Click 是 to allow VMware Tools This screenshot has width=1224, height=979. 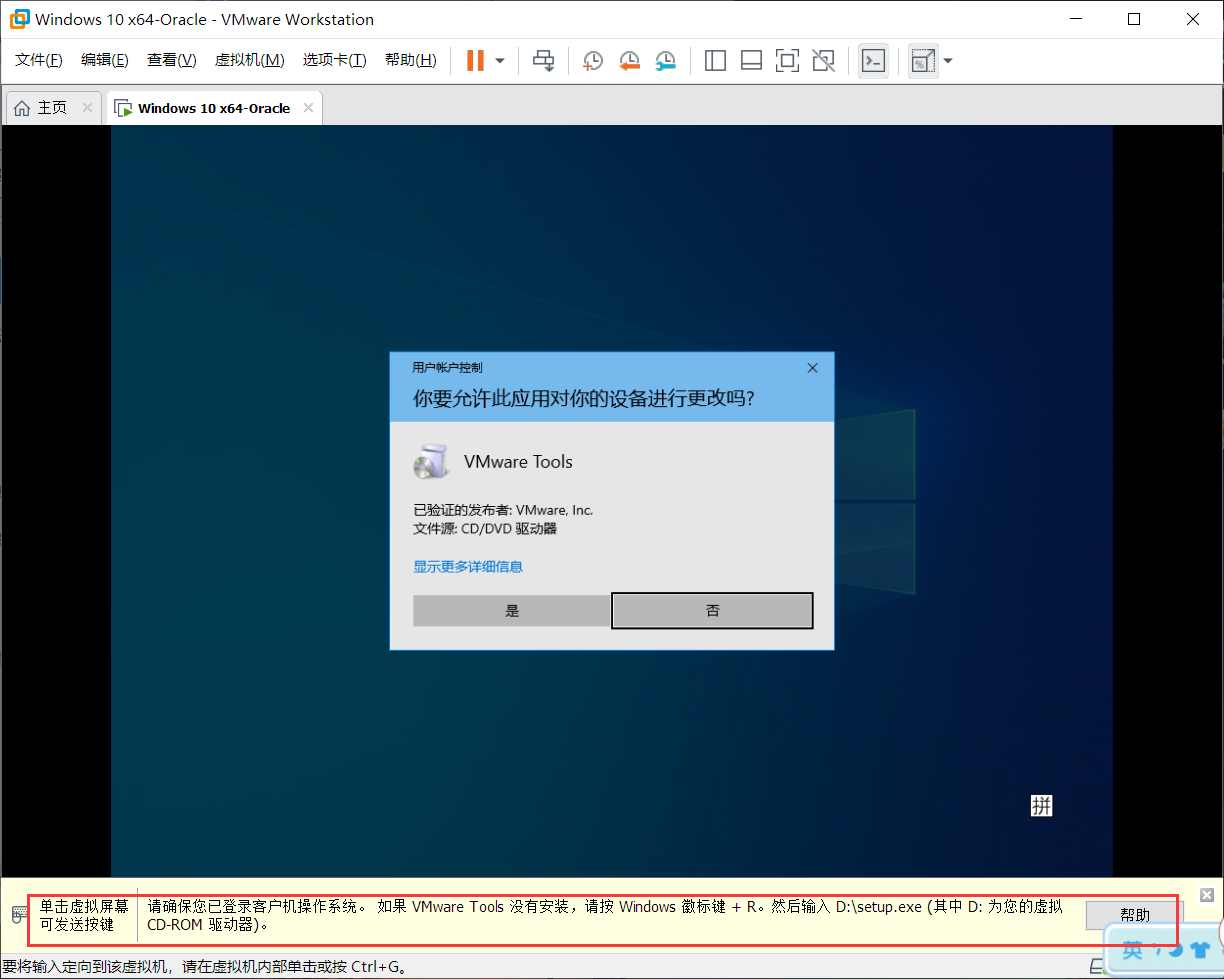511,610
